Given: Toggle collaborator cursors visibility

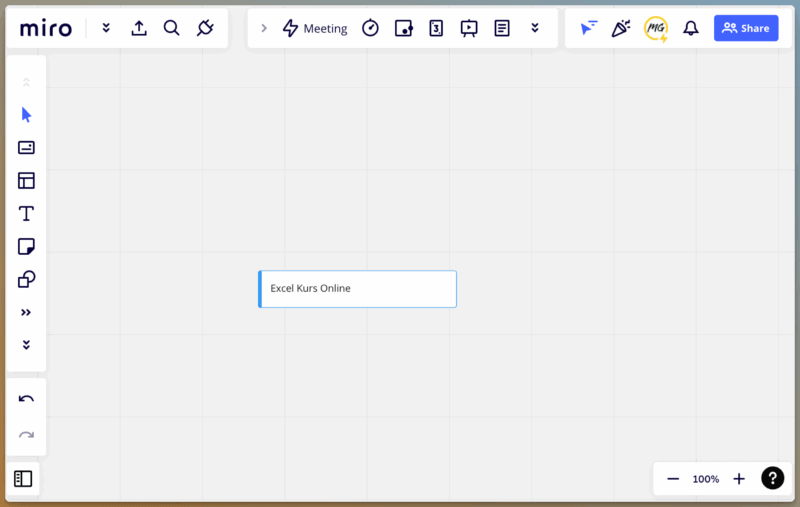Looking at the screenshot, I should 589,28.
